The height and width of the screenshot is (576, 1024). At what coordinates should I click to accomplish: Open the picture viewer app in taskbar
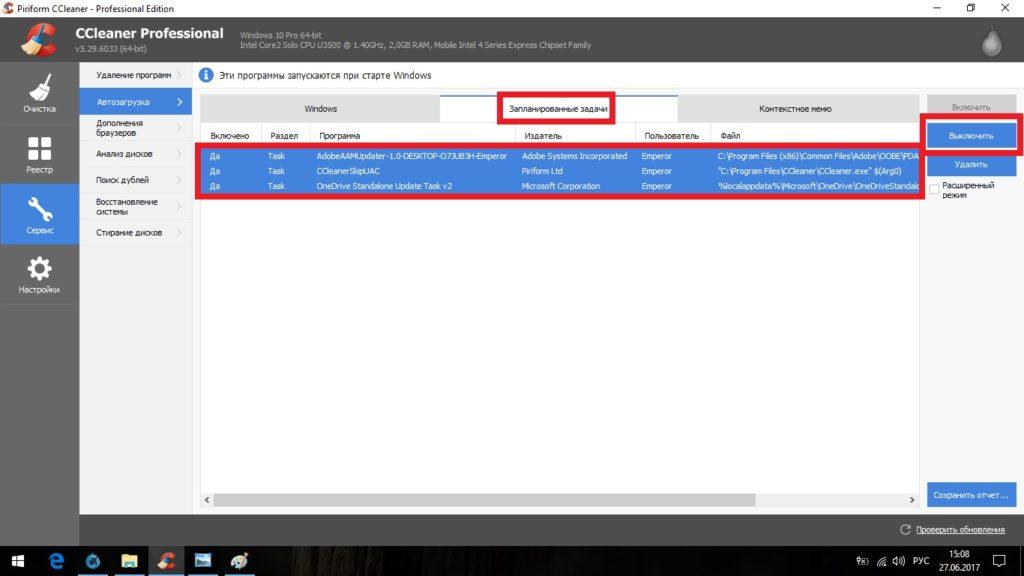(202, 561)
